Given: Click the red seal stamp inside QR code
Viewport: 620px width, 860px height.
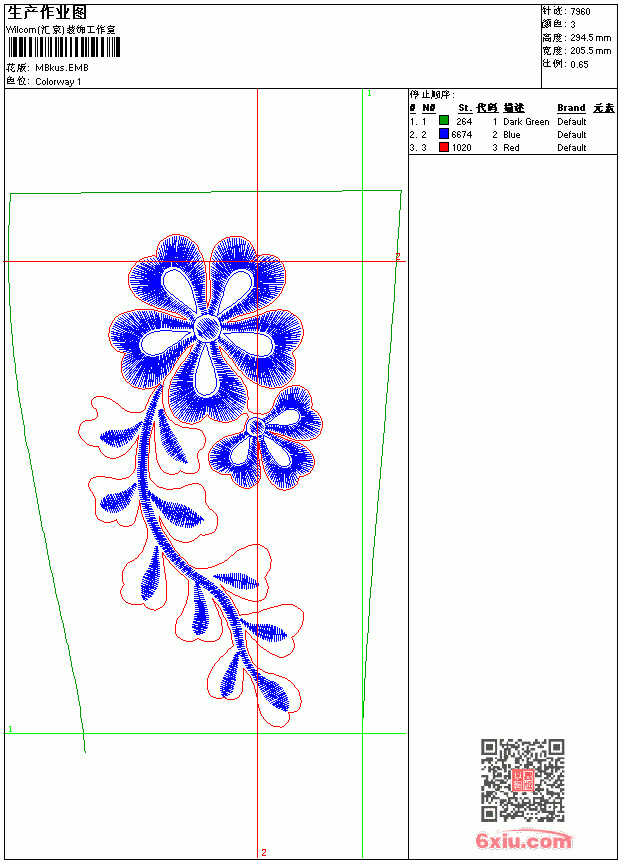Looking at the screenshot, I should pos(523,780).
